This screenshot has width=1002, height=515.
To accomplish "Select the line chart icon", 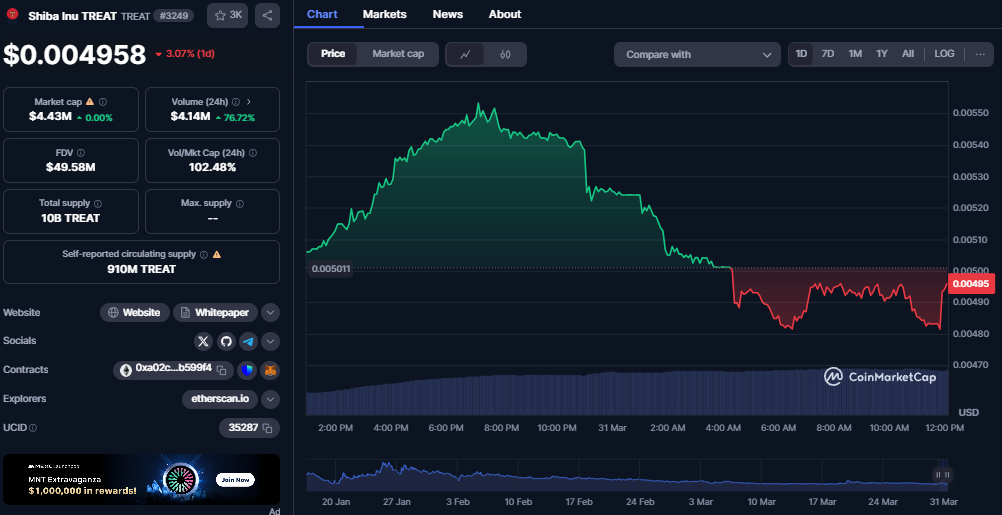I will [x=465, y=54].
